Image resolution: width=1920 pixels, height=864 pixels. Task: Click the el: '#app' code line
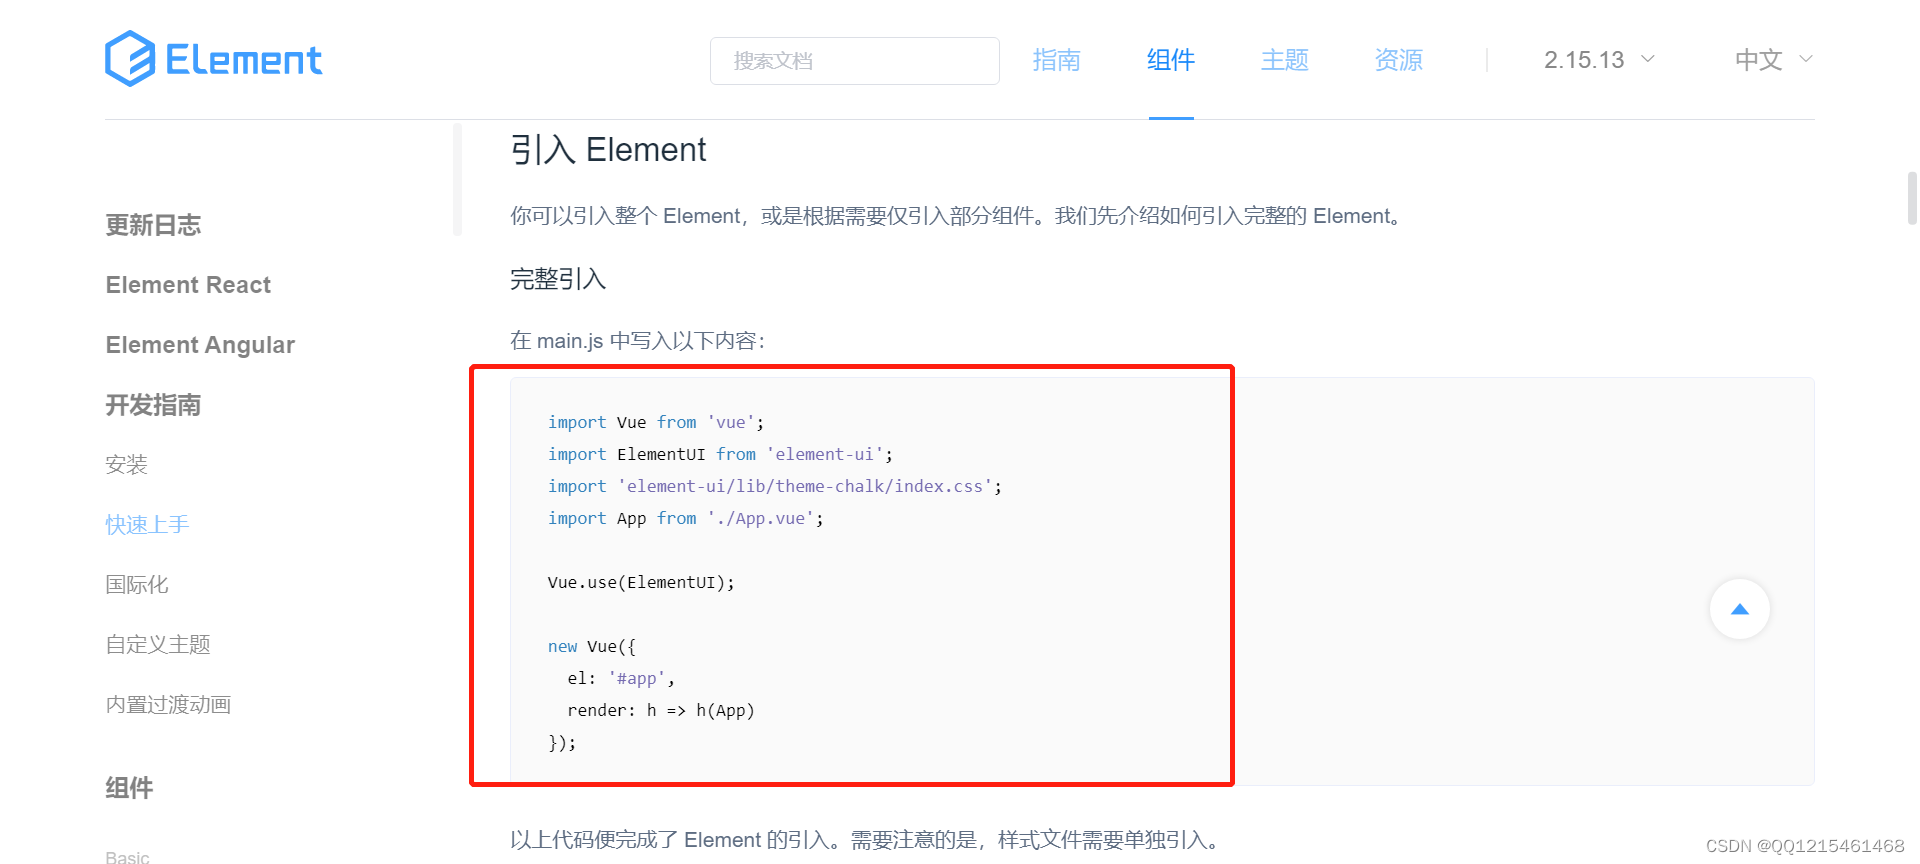[x=621, y=678]
